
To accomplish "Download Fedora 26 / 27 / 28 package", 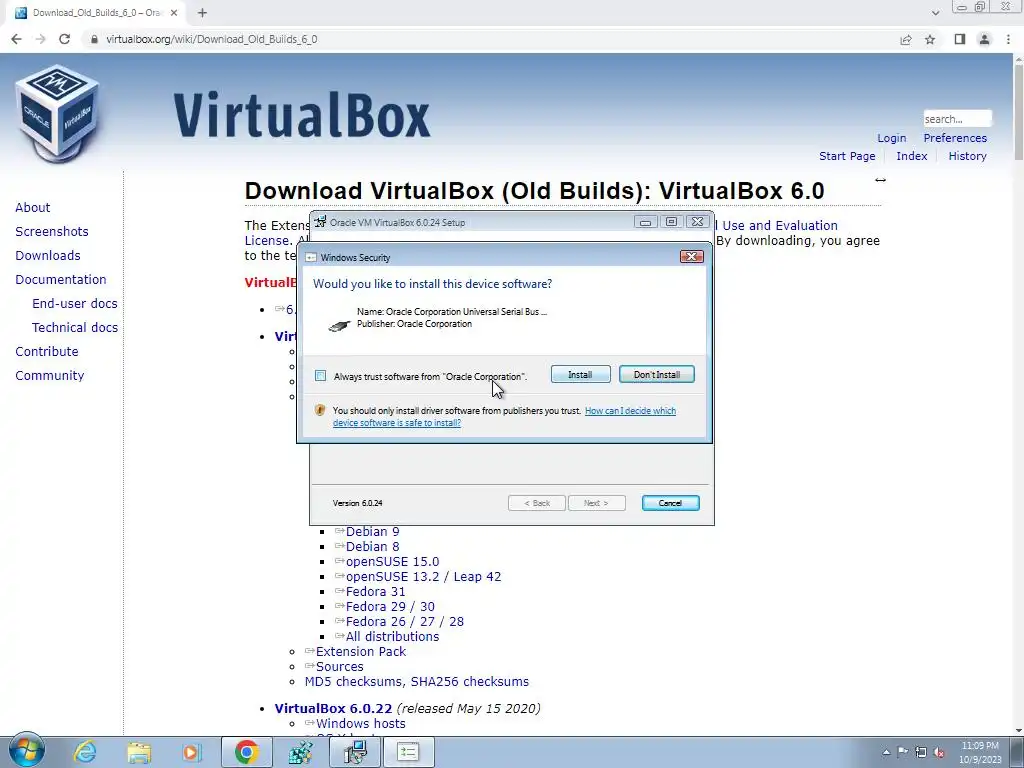I will point(405,622).
